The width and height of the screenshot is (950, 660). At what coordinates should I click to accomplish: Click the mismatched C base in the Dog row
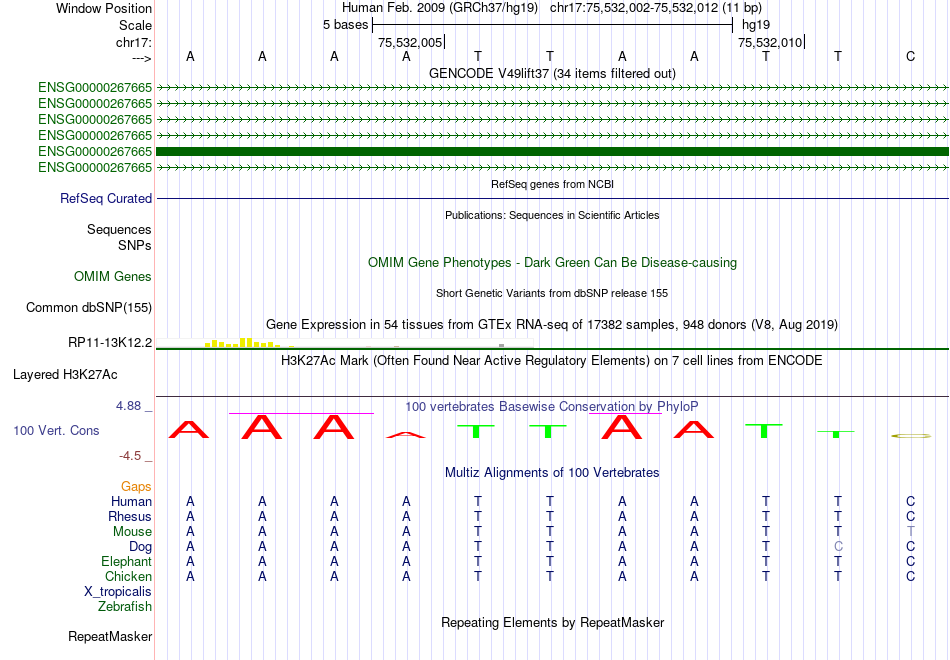pos(838,547)
